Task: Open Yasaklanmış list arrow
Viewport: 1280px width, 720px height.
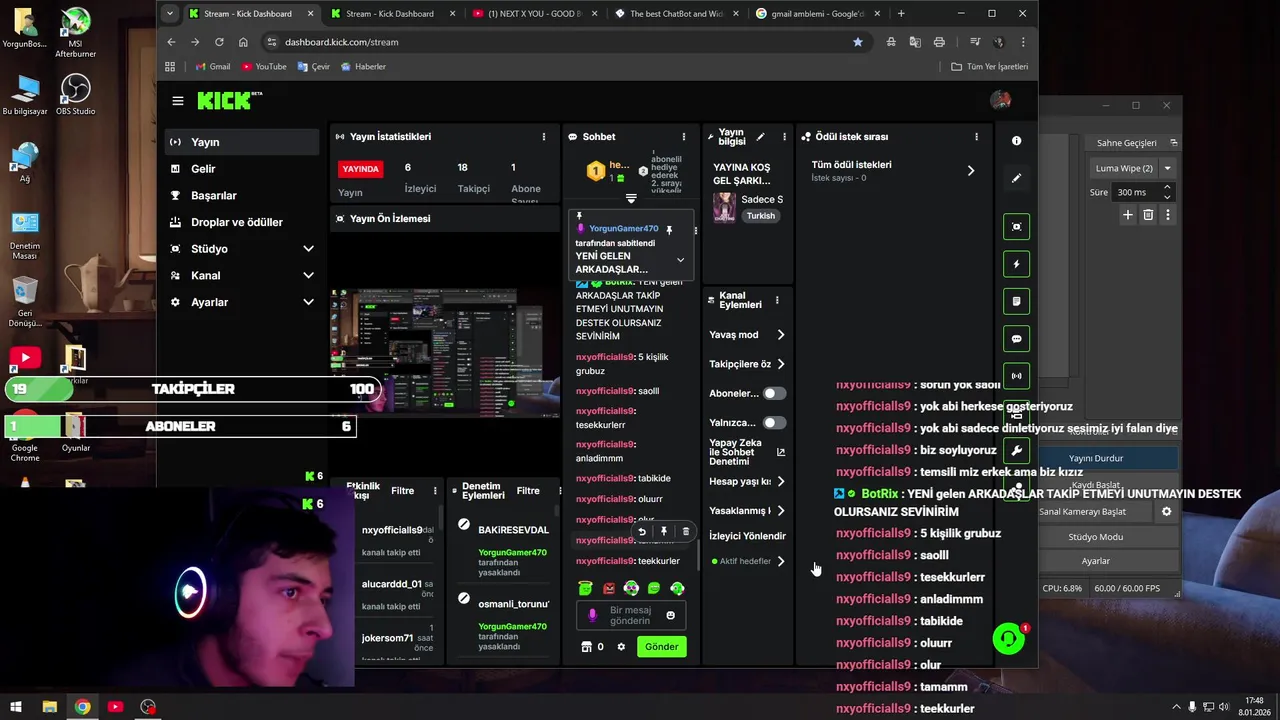Action: tap(780, 510)
